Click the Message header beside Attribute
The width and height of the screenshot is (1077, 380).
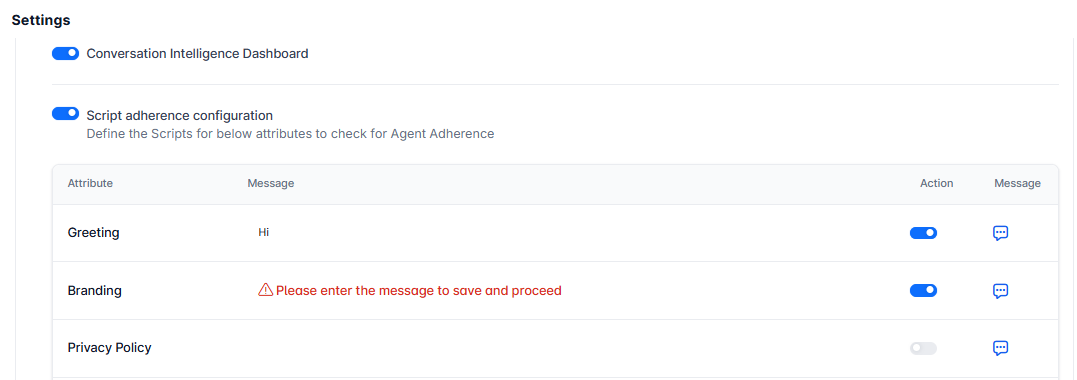coord(271,183)
